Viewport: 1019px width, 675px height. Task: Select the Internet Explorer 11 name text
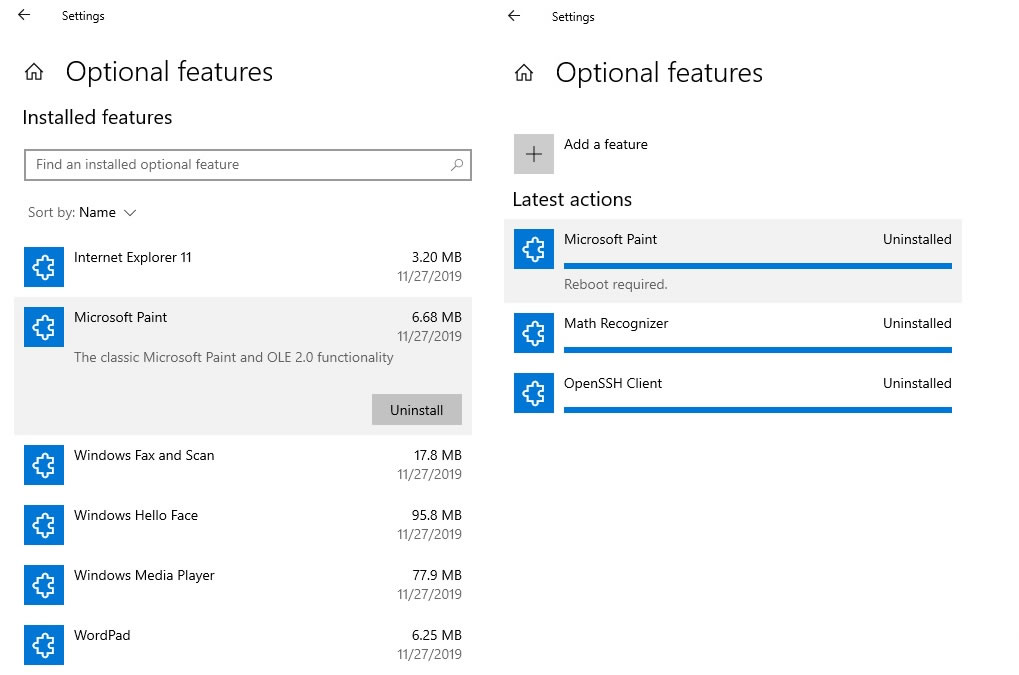133,257
